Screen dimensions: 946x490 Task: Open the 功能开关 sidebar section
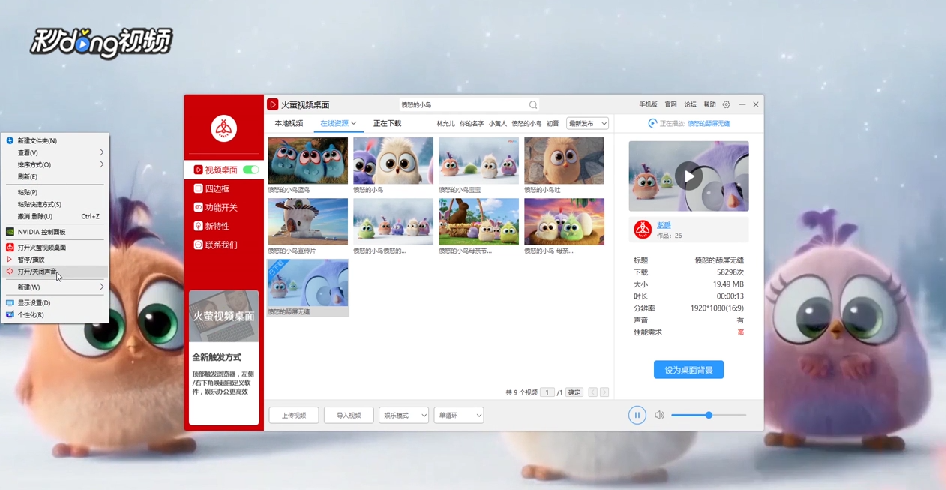[x=215, y=208]
